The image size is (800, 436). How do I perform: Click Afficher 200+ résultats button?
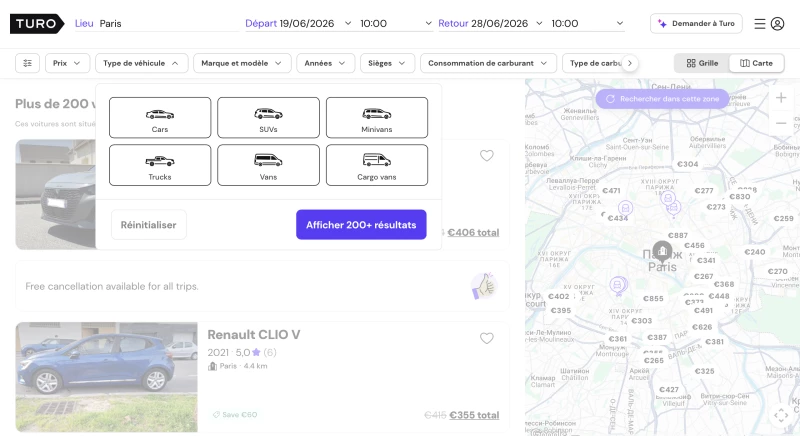coord(361,225)
